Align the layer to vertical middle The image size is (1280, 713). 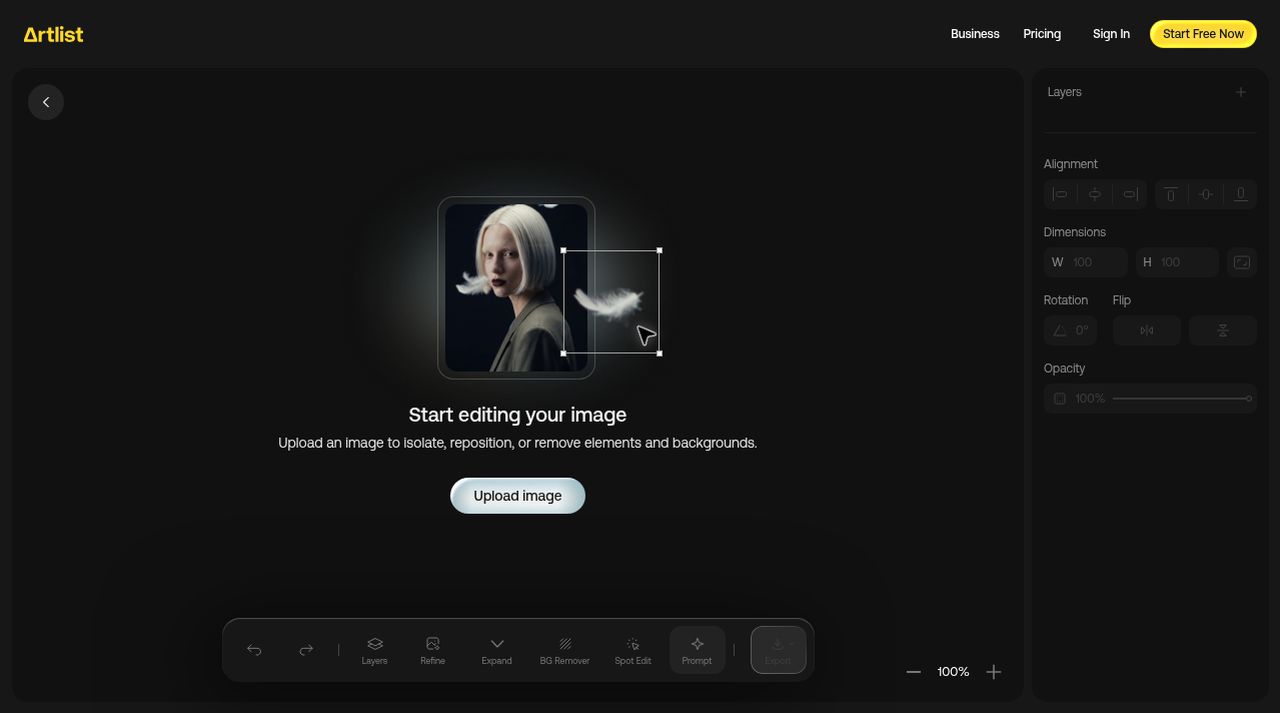point(1206,194)
